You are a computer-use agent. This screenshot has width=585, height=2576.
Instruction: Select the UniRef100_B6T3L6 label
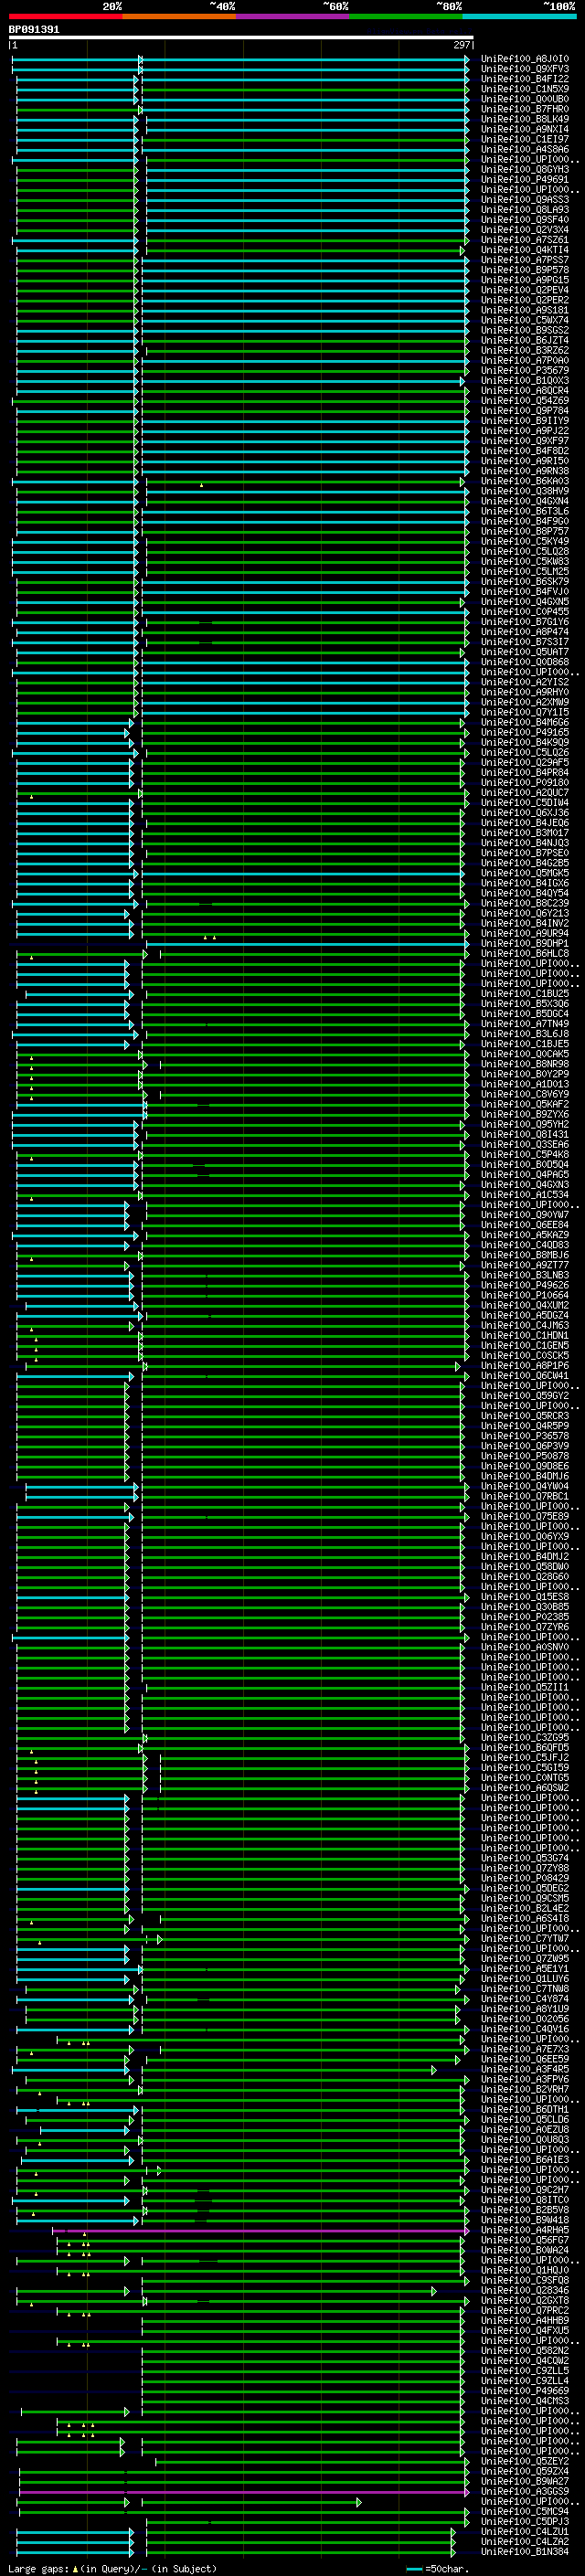524,511
